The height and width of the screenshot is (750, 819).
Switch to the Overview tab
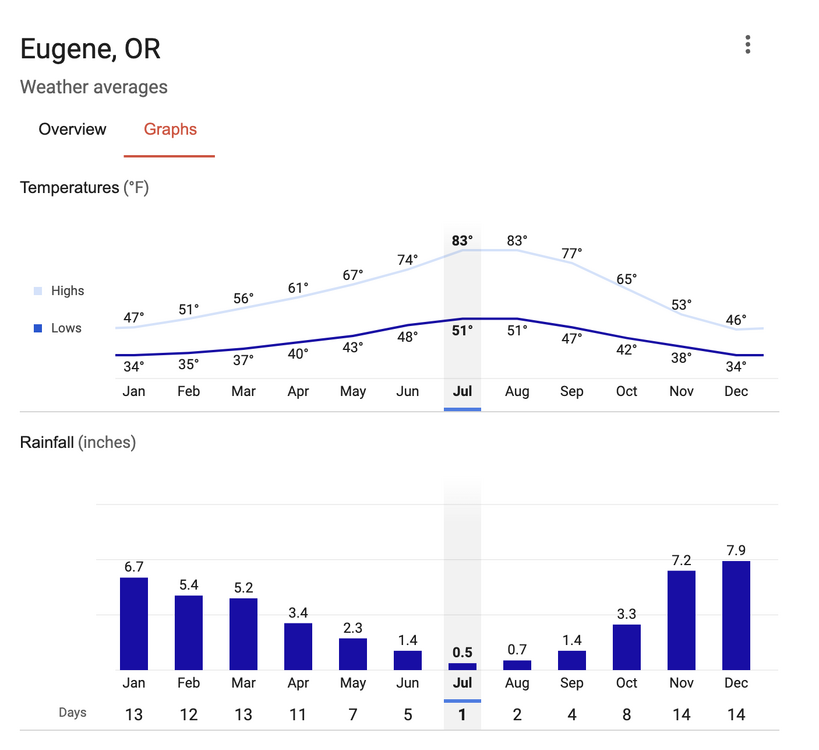(x=72, y=129)
